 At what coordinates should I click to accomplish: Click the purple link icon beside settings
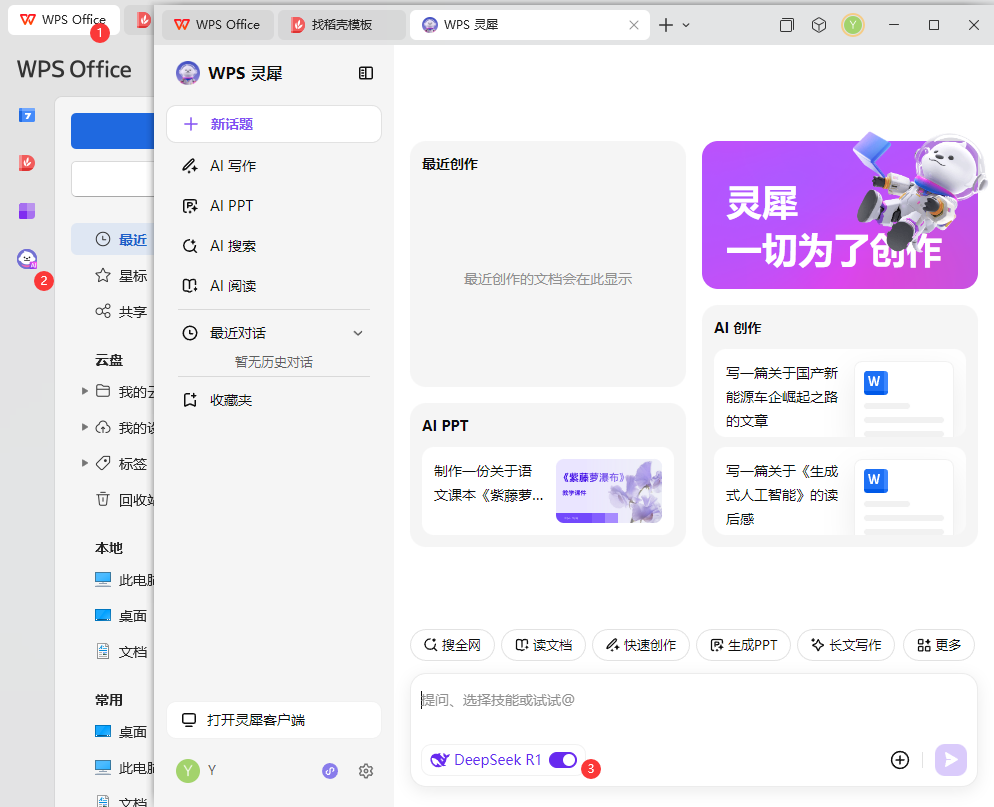coord(330,771)
